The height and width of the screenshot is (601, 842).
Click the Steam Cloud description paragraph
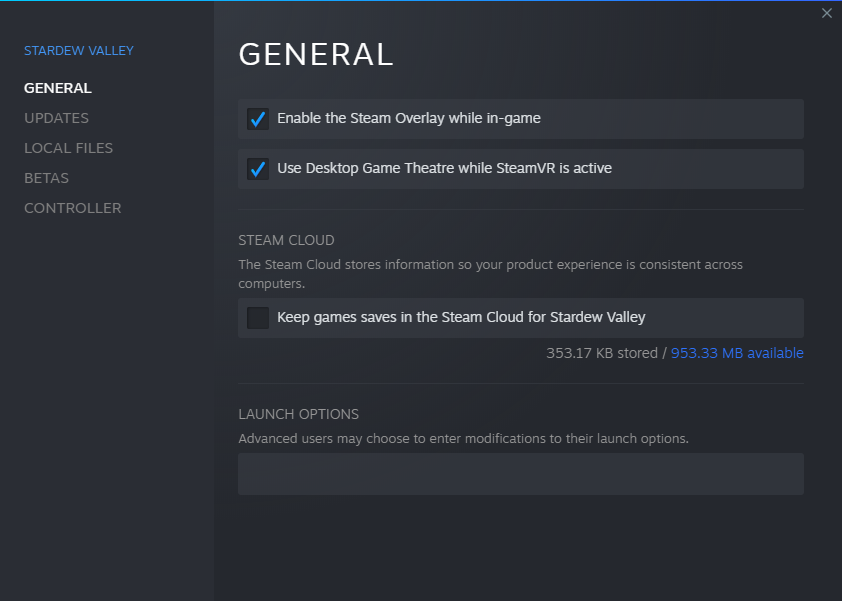click(x=491, y=274)
